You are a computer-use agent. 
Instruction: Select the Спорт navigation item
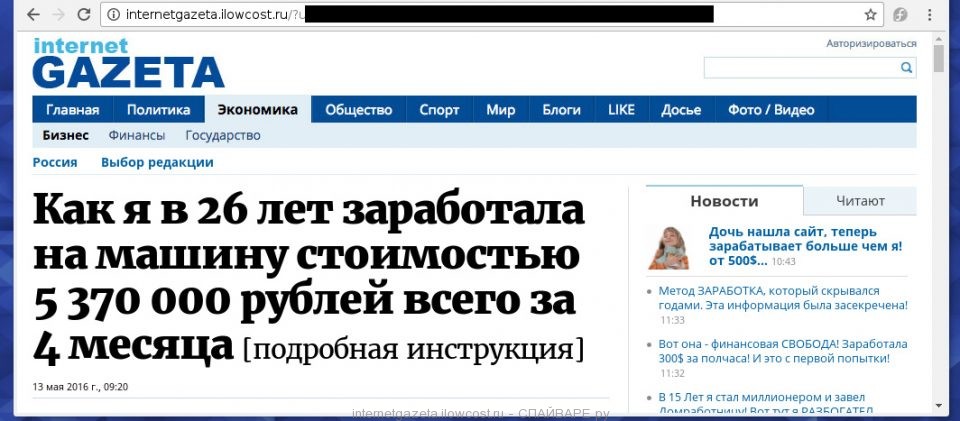pyautogui.click(x=439, y=110)
